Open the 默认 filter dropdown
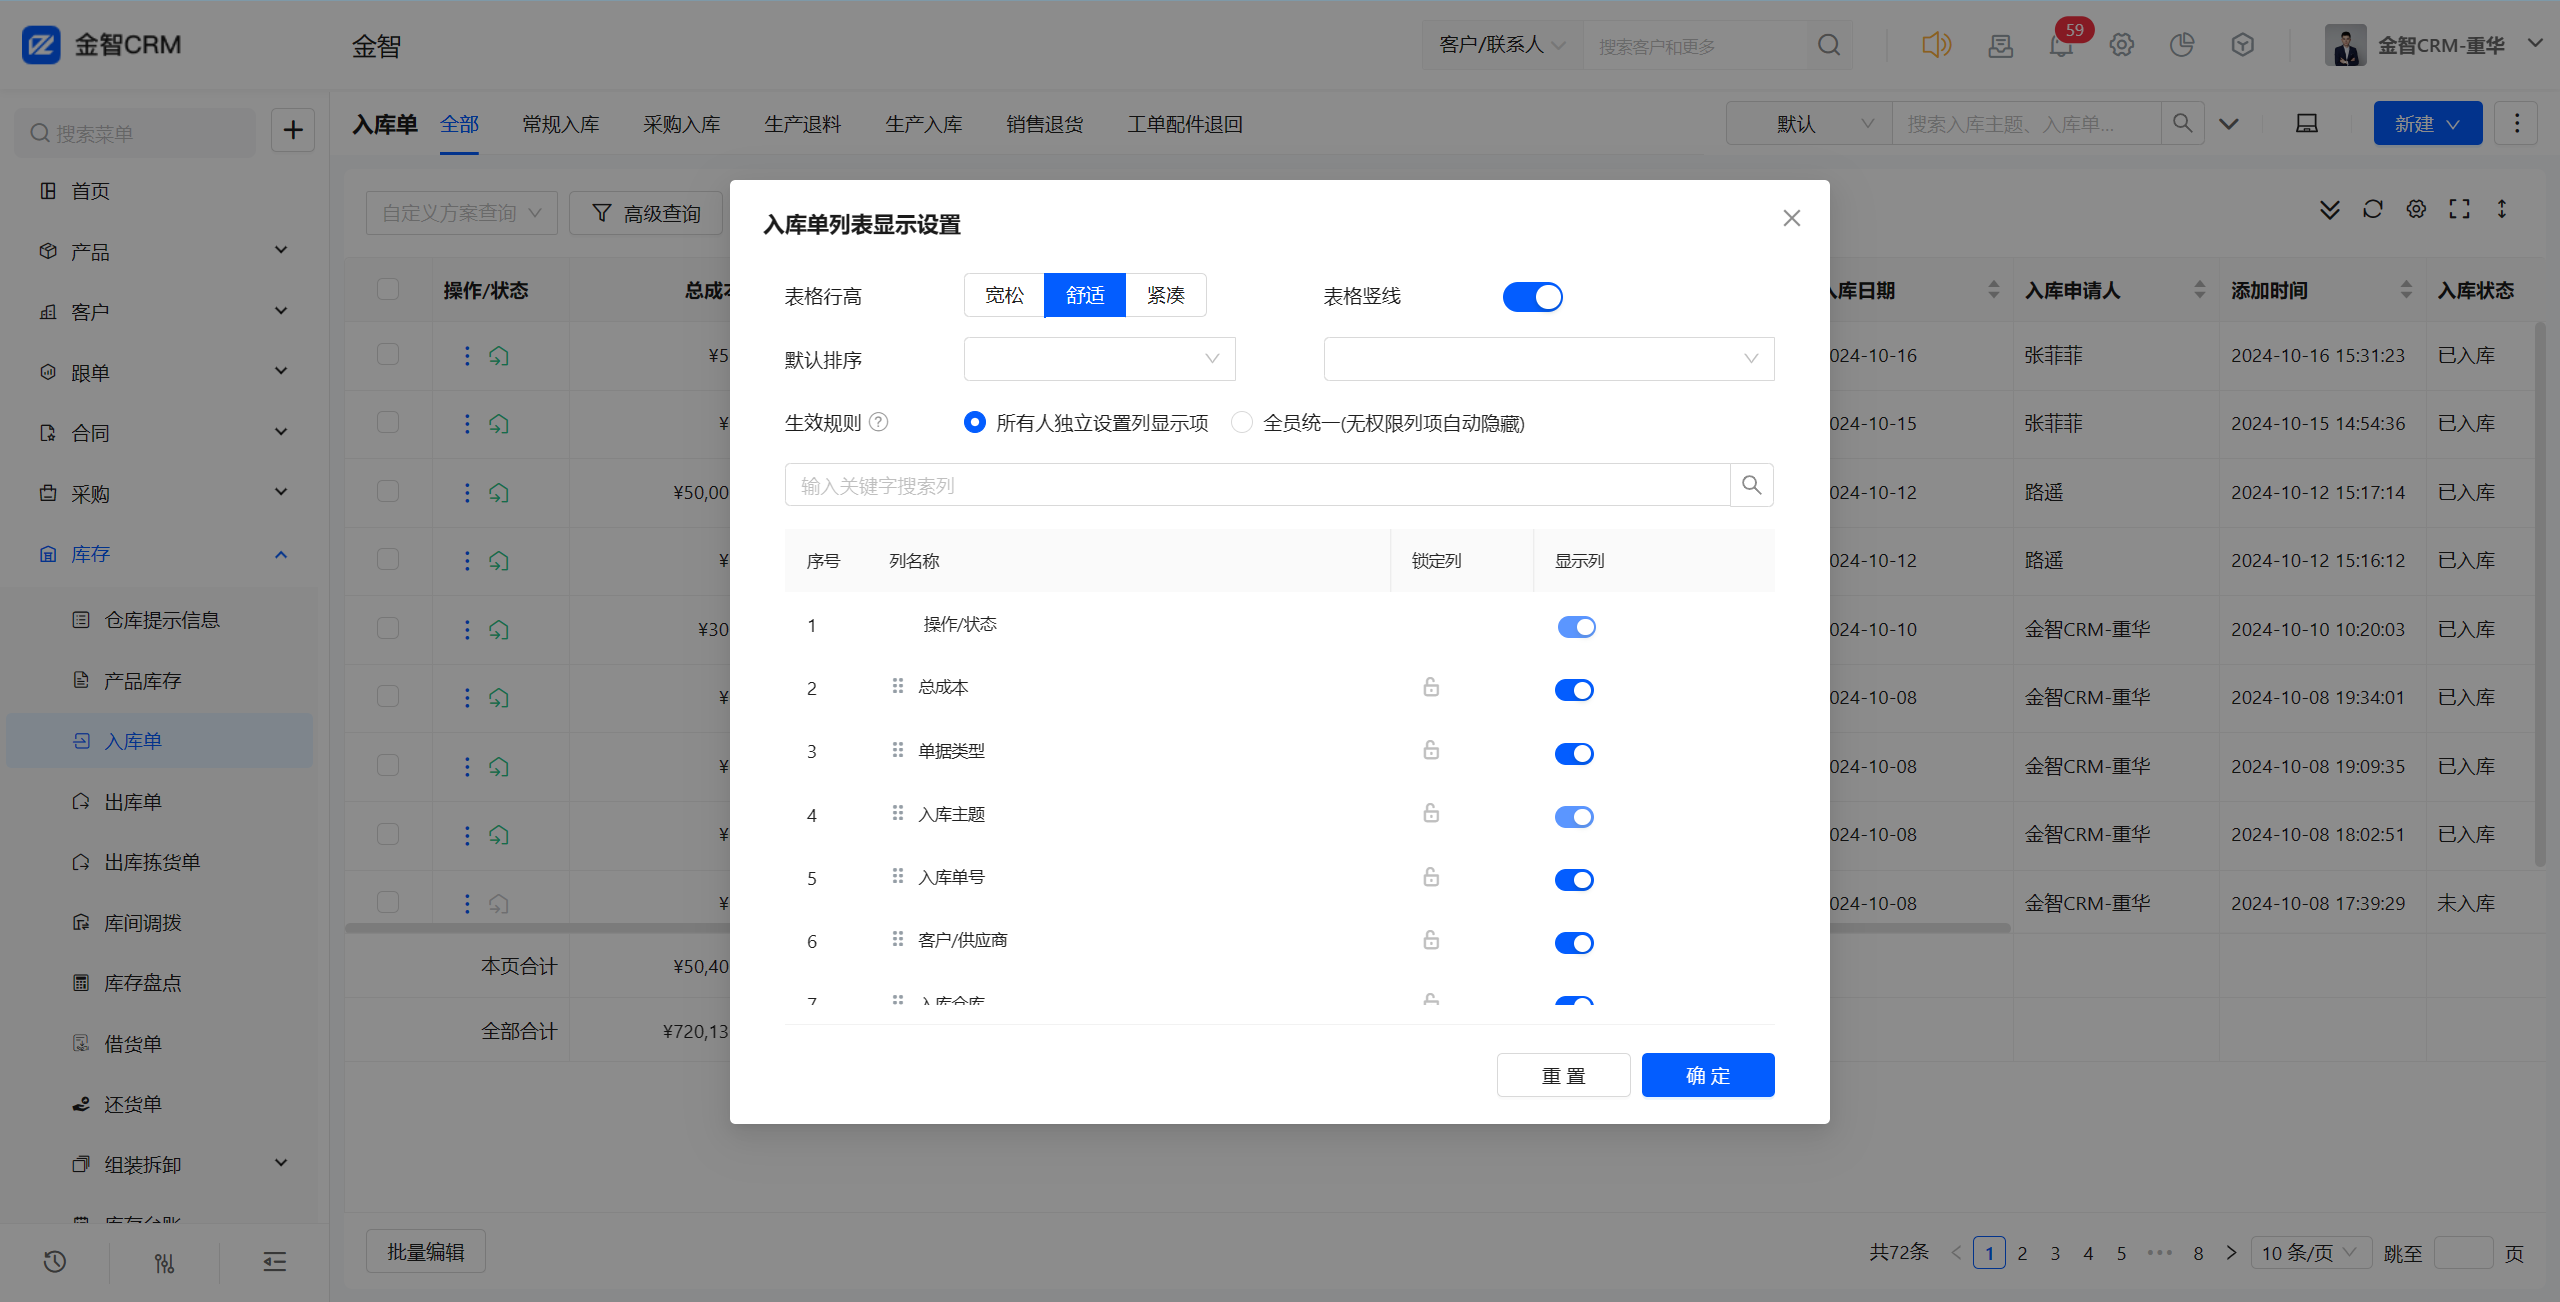2560x1302 pixels. (1809, 123)
